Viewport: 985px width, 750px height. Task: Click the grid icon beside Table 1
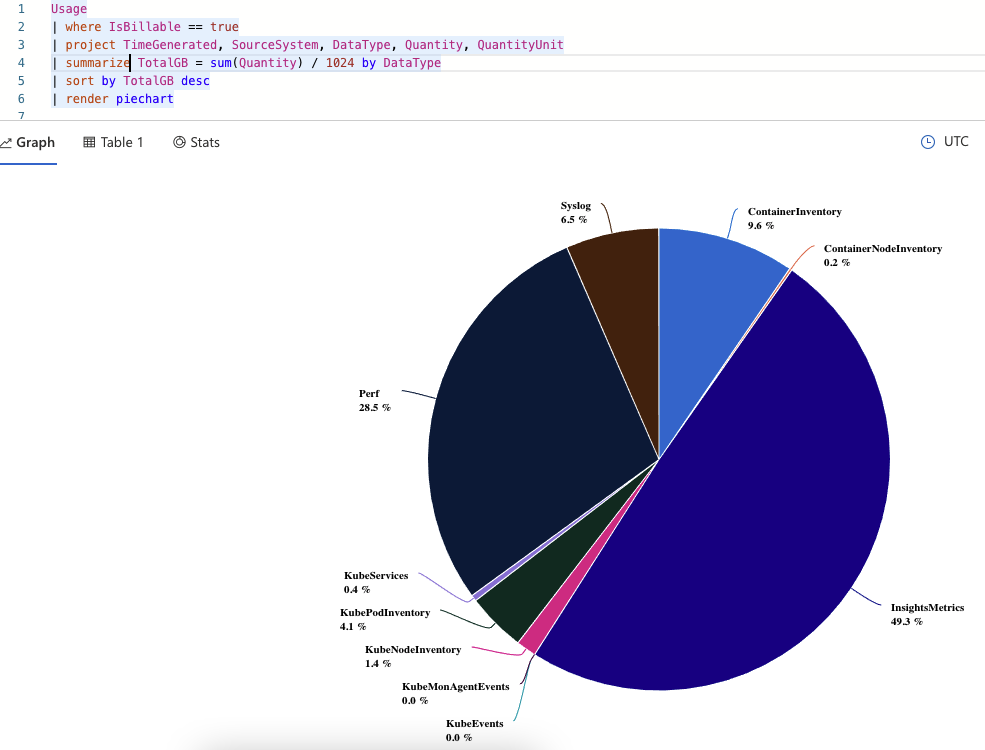pyautogui.click(x=89, y=142)
